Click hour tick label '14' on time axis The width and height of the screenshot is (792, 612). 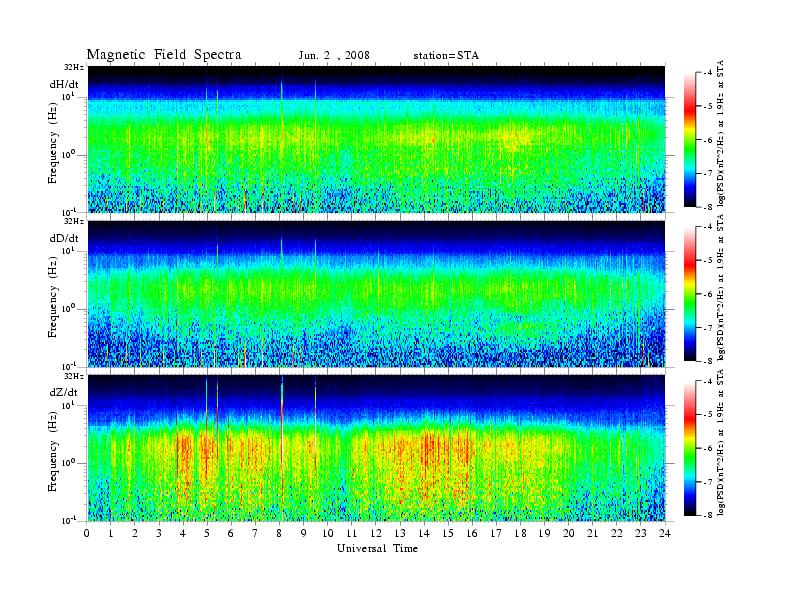pos(424,533)
